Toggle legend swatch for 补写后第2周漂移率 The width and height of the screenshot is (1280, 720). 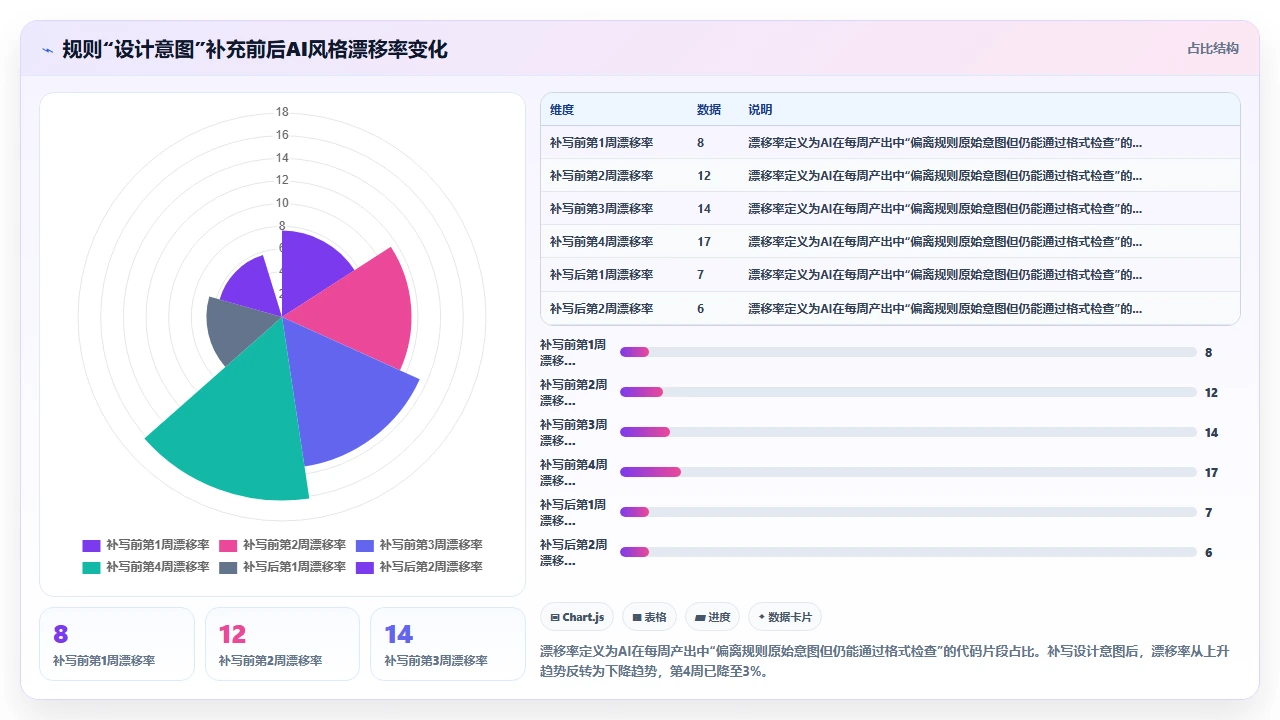364,567
